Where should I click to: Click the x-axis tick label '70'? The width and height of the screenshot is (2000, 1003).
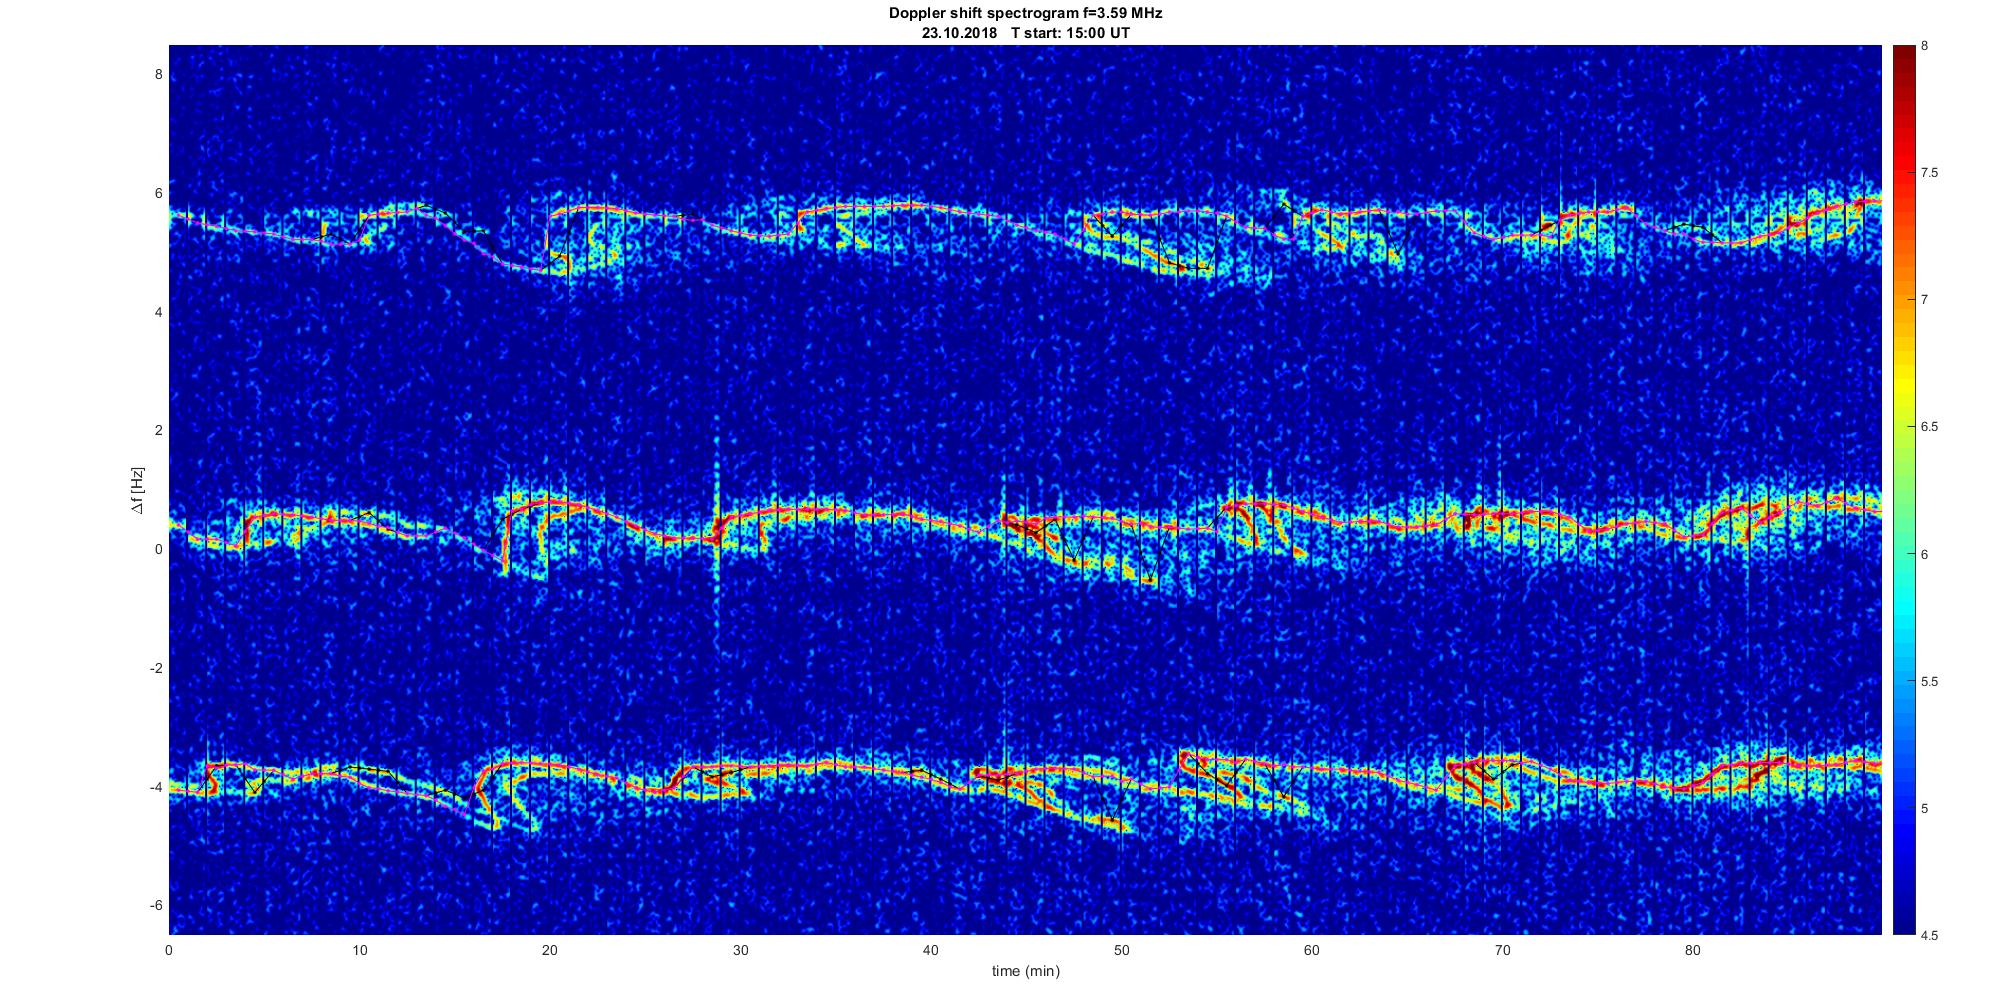click(x=1502, y=950)
